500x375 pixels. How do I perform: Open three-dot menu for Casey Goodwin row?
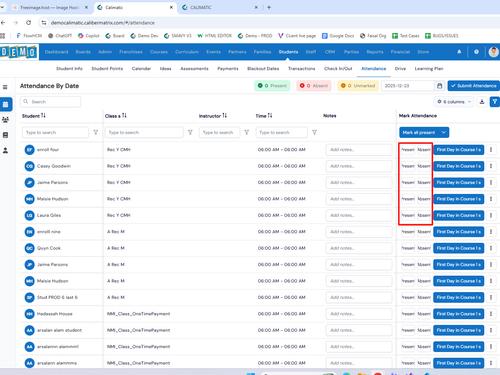pyautogui.click(x=491, y=166)
